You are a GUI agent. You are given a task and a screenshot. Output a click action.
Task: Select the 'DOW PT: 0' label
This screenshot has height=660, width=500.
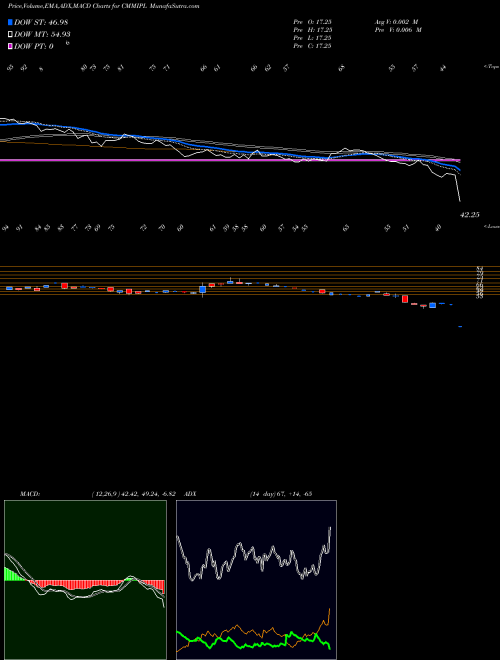point(34,46)
